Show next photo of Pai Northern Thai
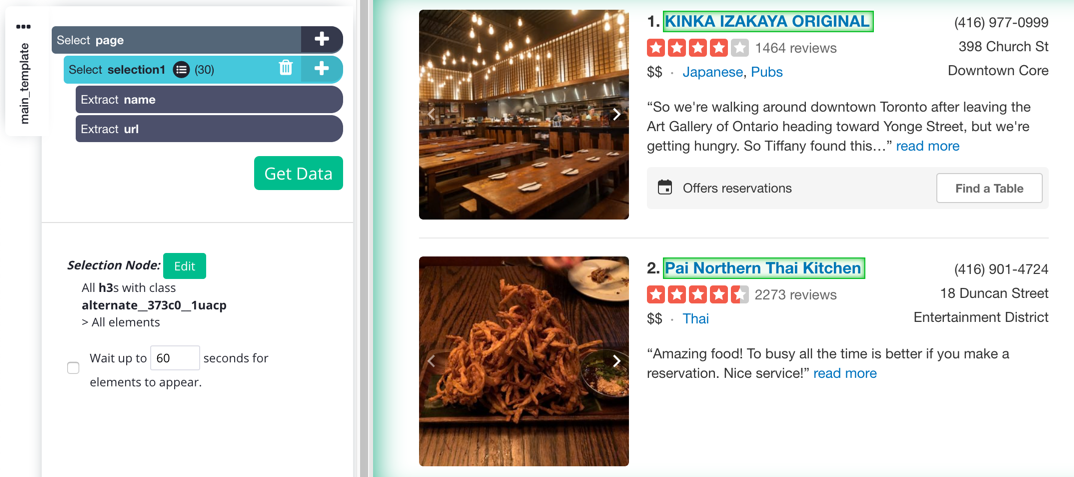The width and height of the screenshot is (1074, 477). 616,361
